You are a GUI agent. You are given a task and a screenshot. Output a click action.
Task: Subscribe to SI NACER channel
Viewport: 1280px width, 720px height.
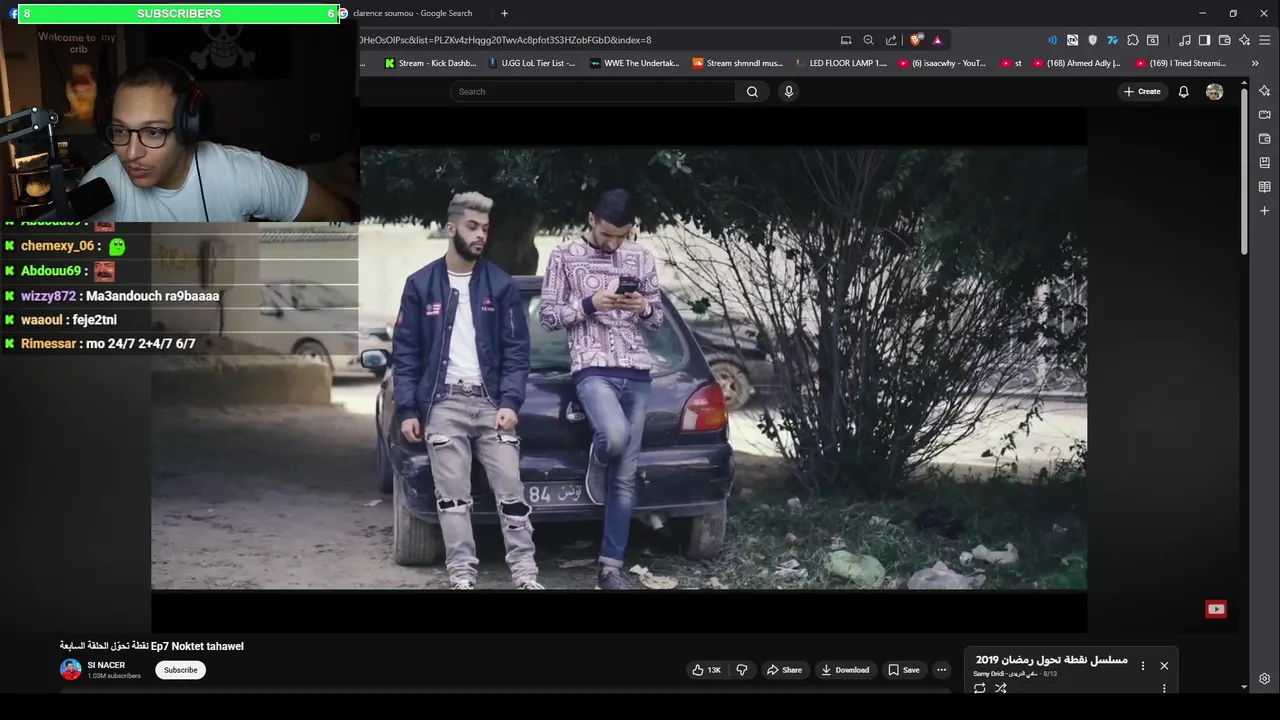pyautogui.click(x=180, y=670)
